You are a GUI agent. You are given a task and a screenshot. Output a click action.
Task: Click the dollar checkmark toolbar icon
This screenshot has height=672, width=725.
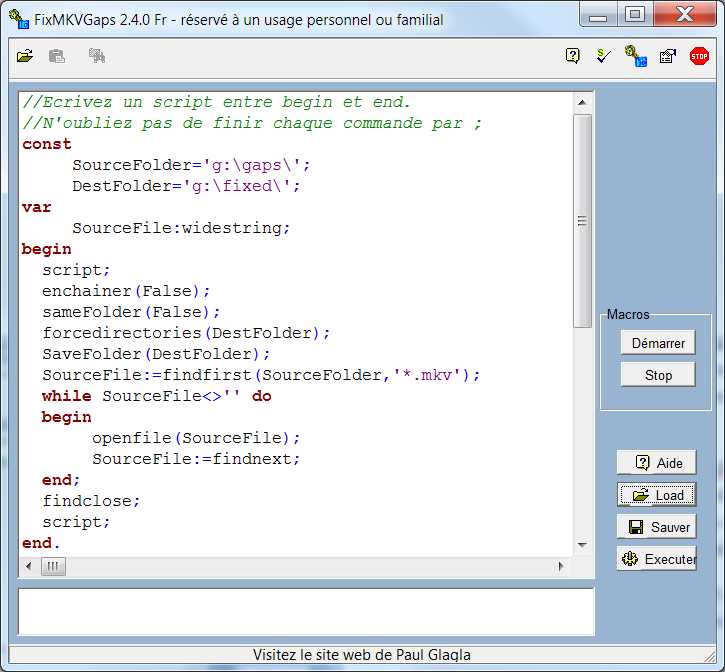pyautogui.click(x=603, y=57)
